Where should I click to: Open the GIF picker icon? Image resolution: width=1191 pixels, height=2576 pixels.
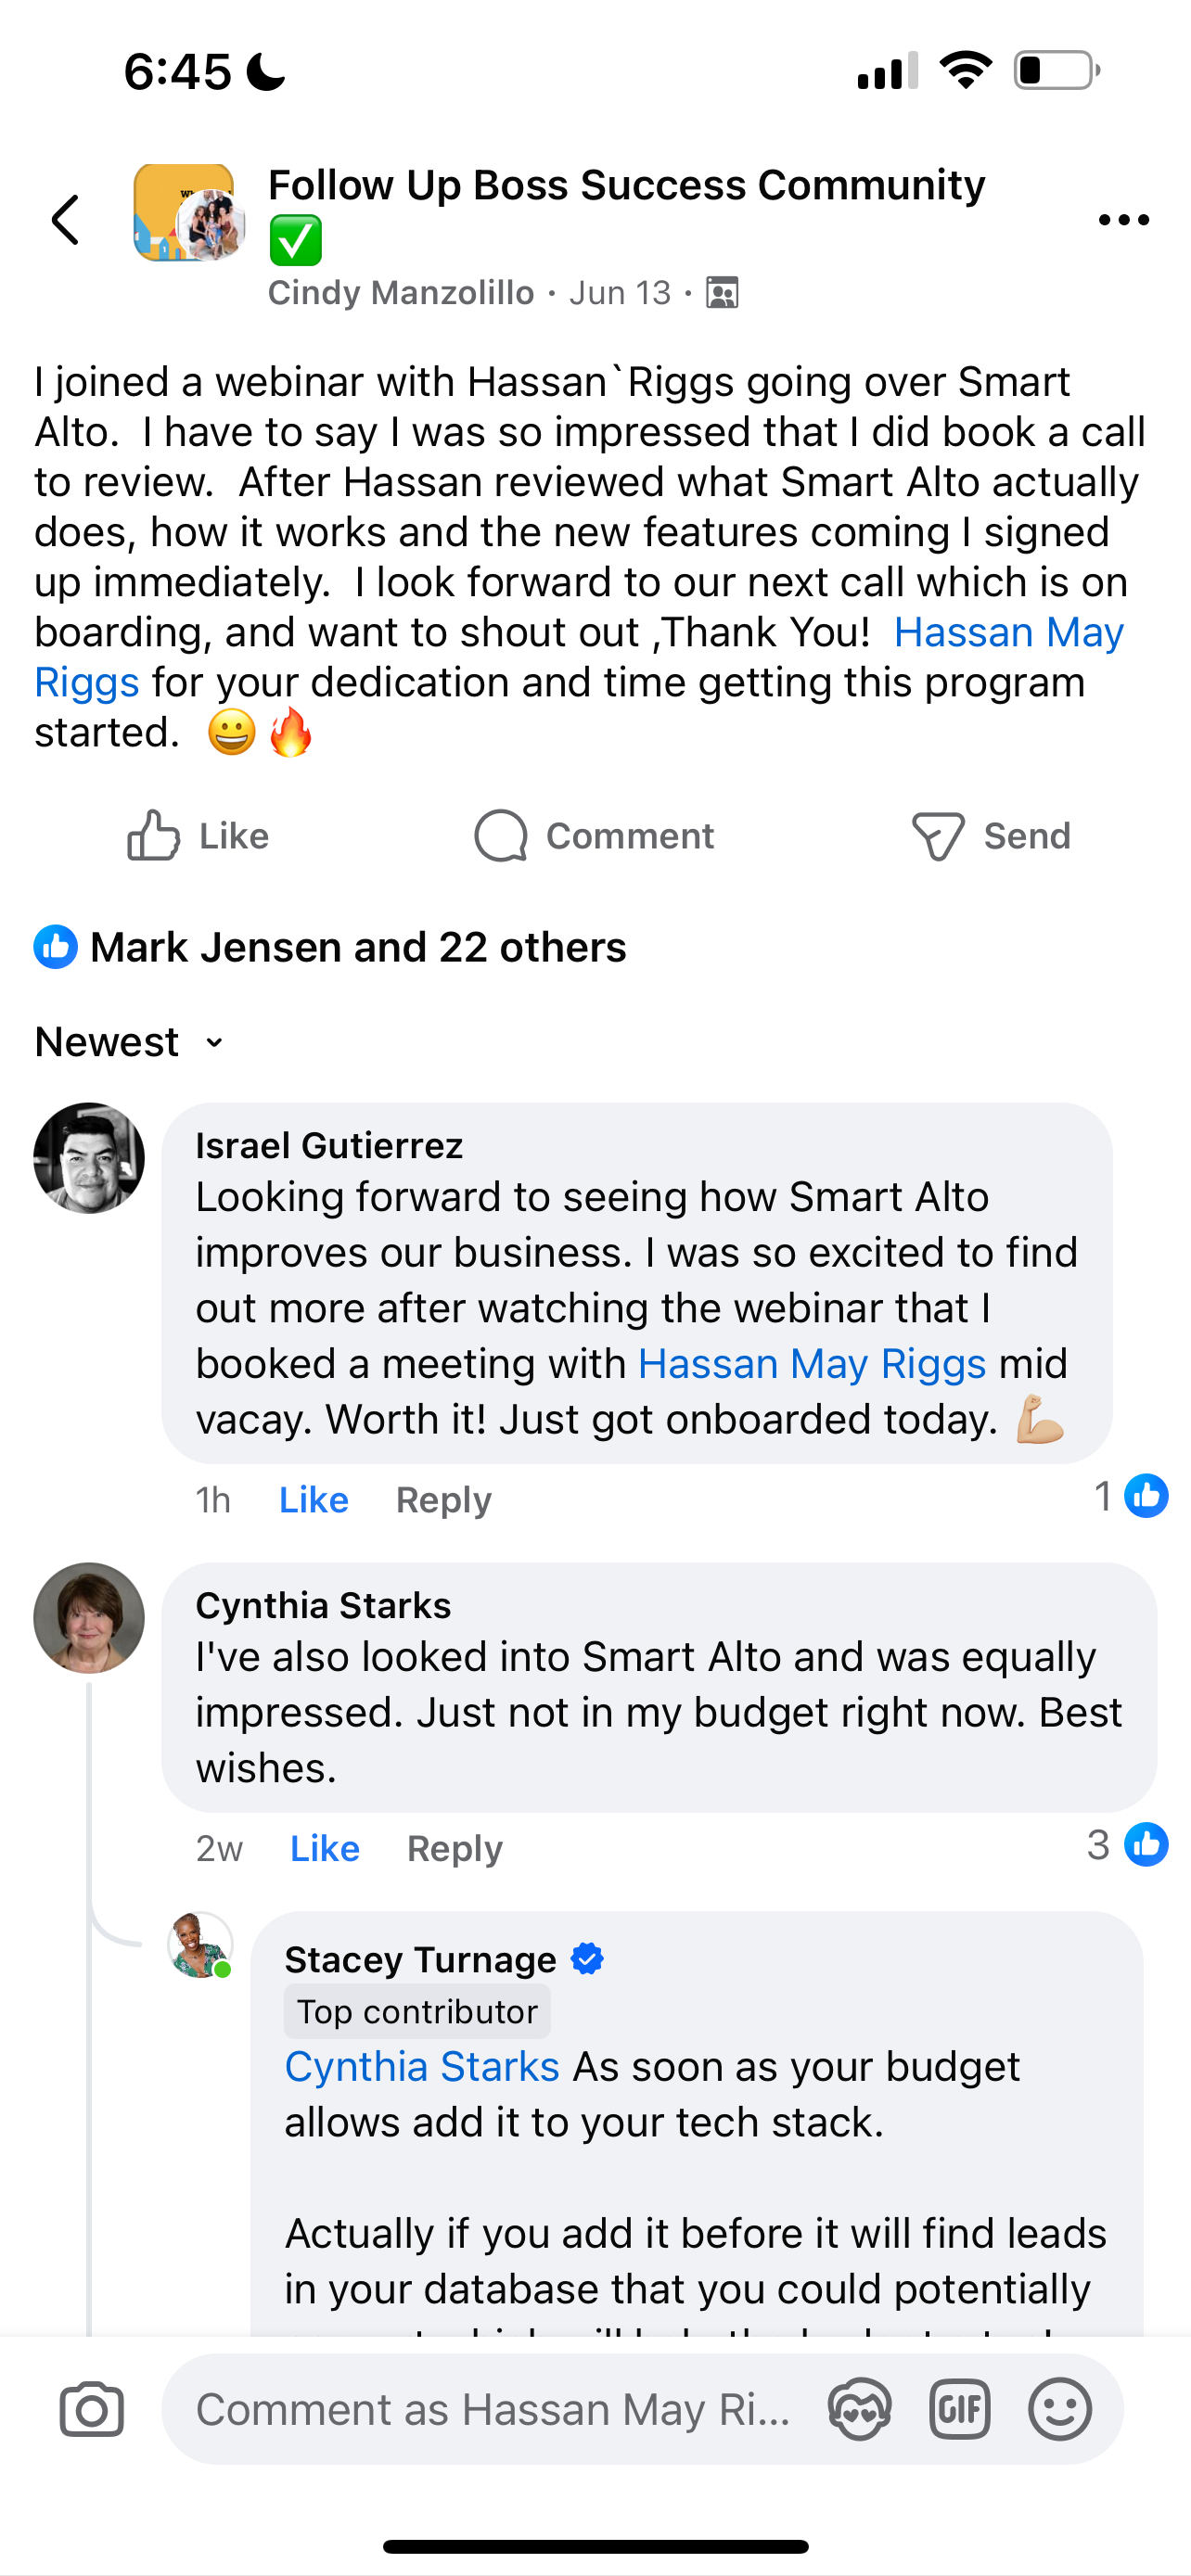tap(959, 2409)
